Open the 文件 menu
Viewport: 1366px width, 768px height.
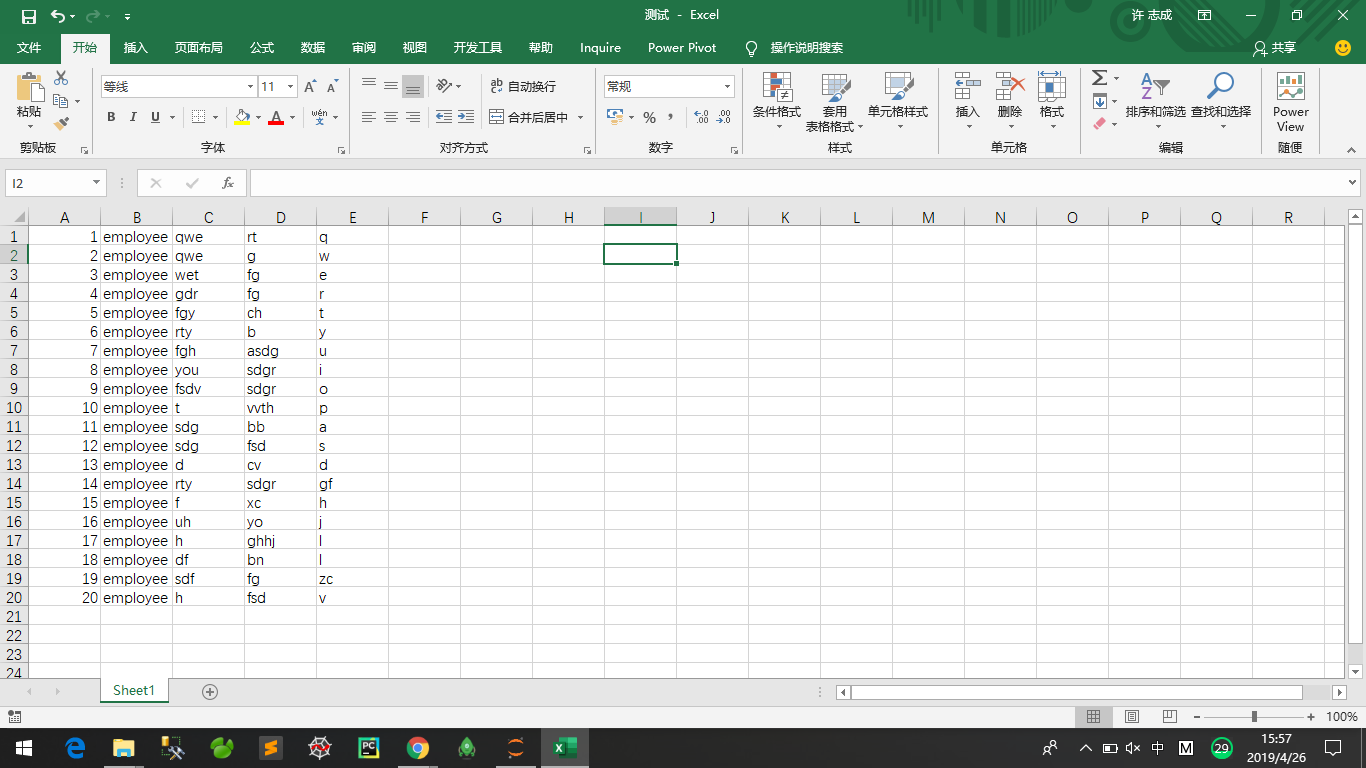pyautogui.click(x=30, y=47)
